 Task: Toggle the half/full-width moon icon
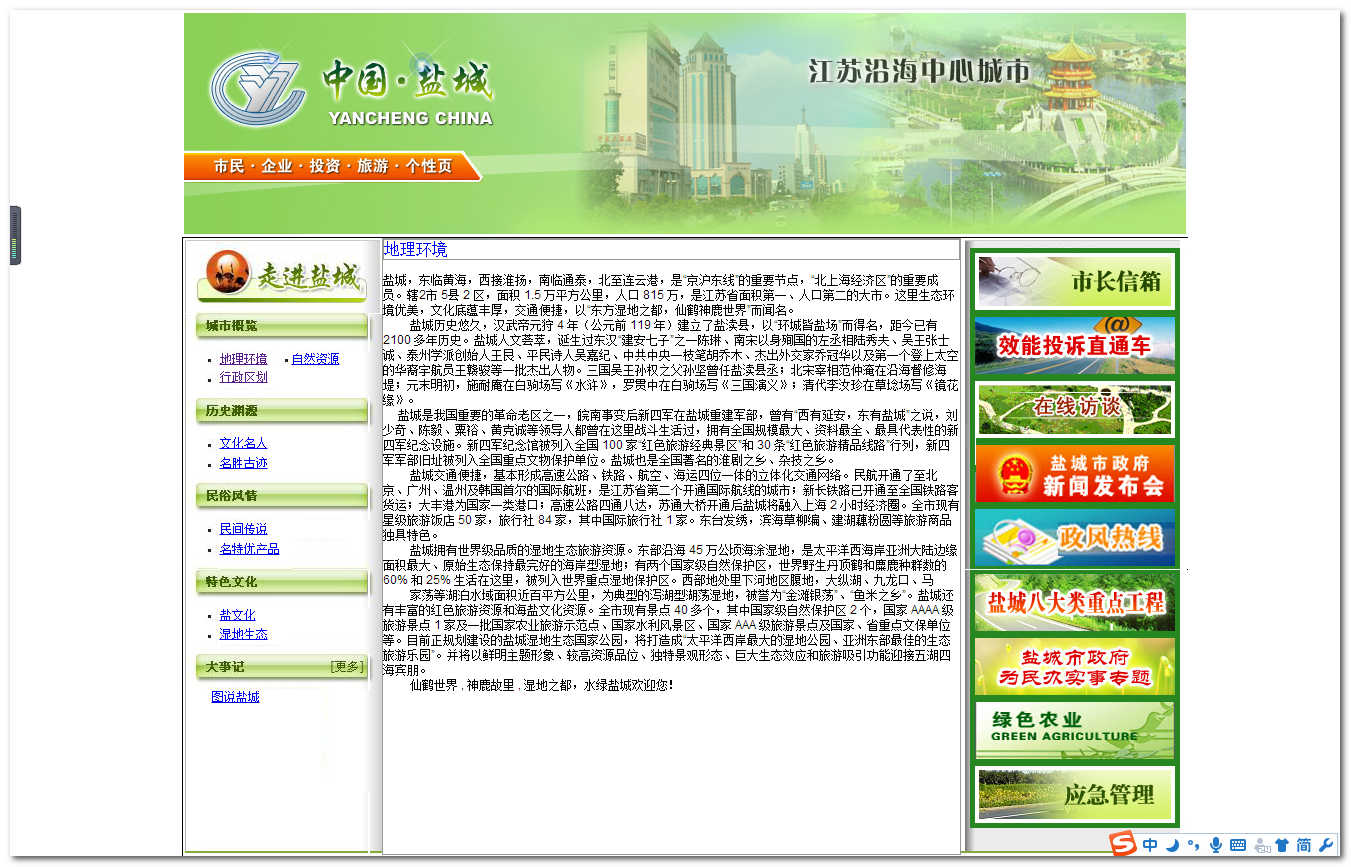coord(1172,845)
